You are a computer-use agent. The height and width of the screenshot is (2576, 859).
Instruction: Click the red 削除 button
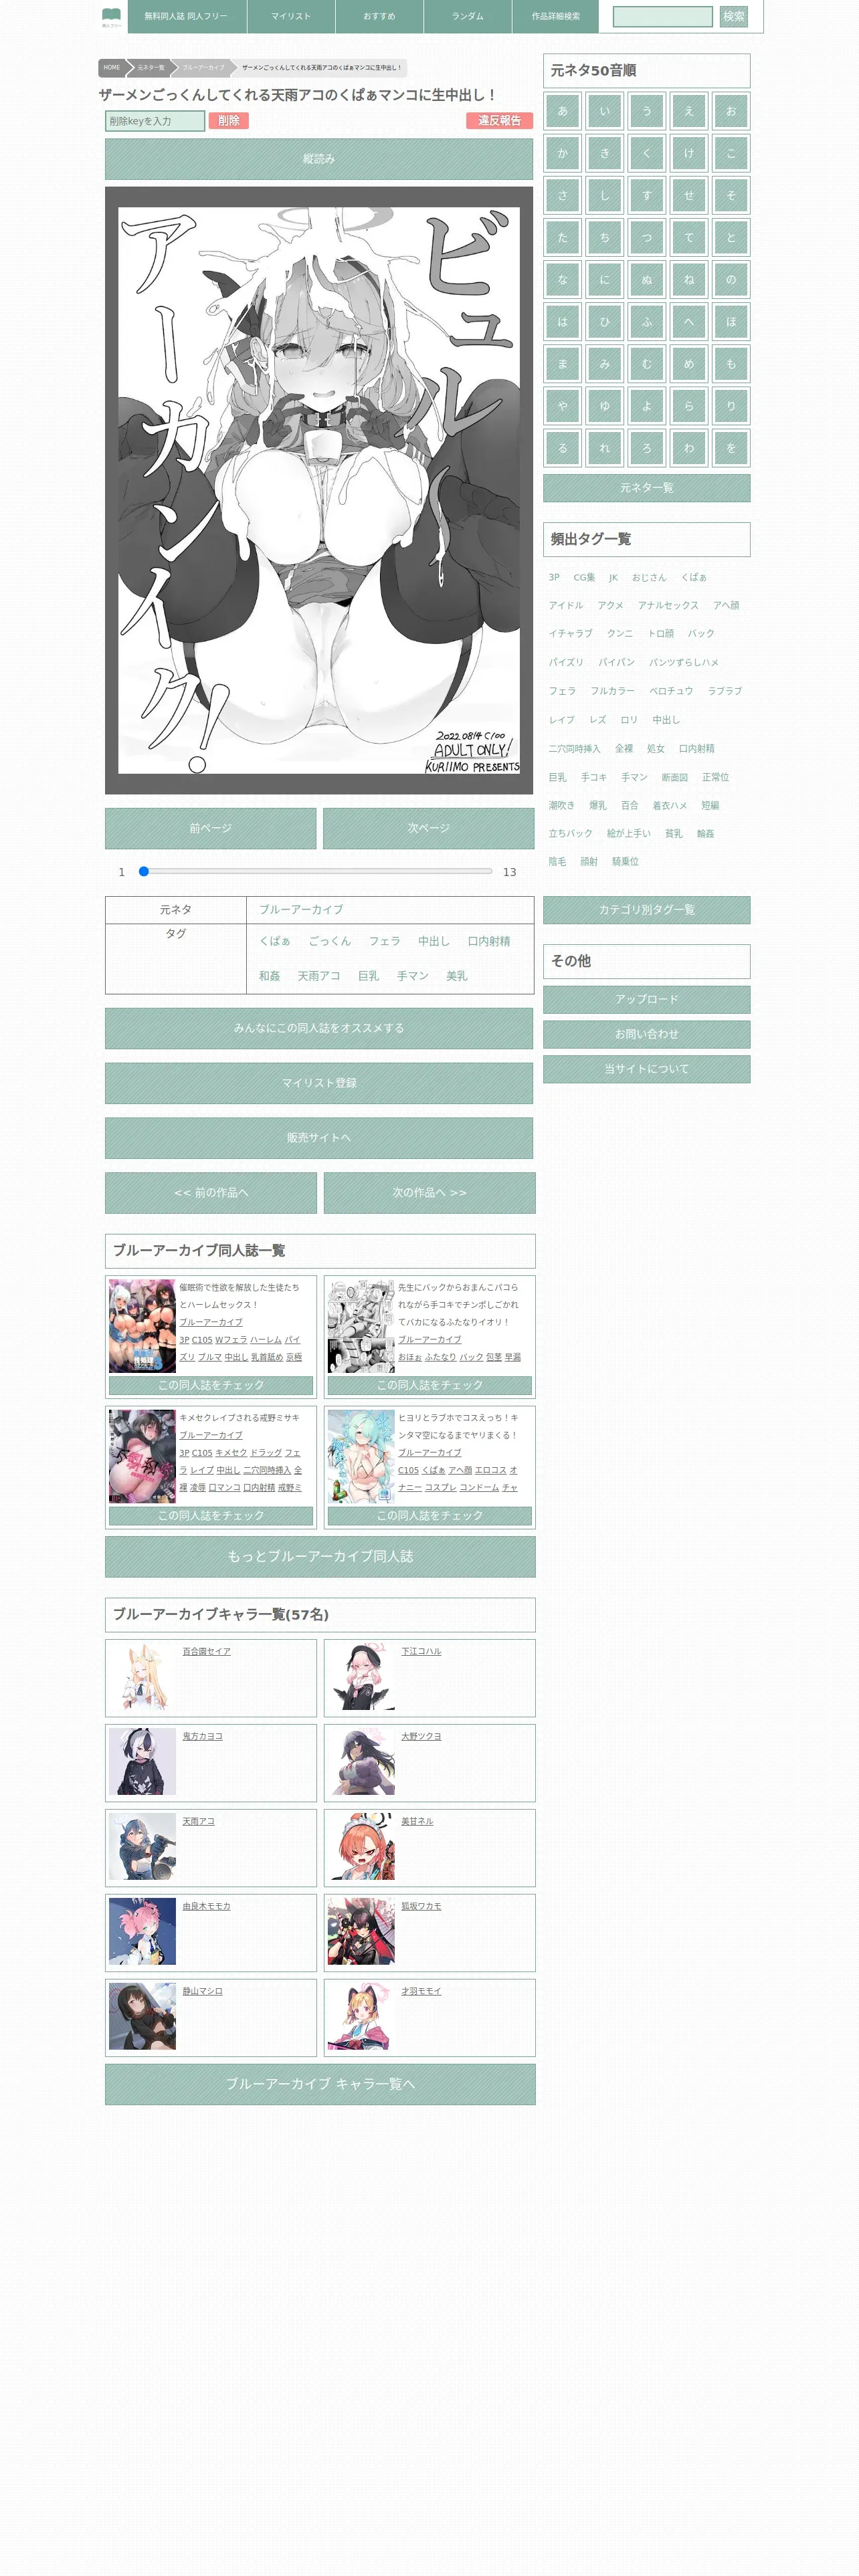point(229,121)
